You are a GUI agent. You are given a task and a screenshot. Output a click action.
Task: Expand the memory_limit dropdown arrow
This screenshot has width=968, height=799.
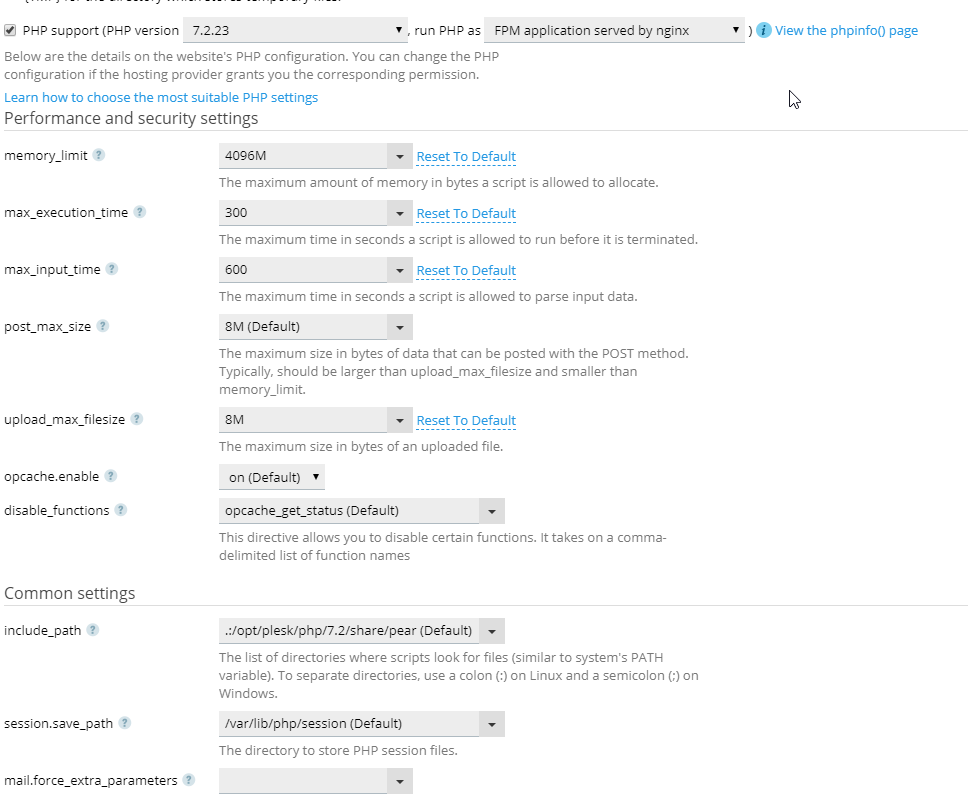(399, 156)
